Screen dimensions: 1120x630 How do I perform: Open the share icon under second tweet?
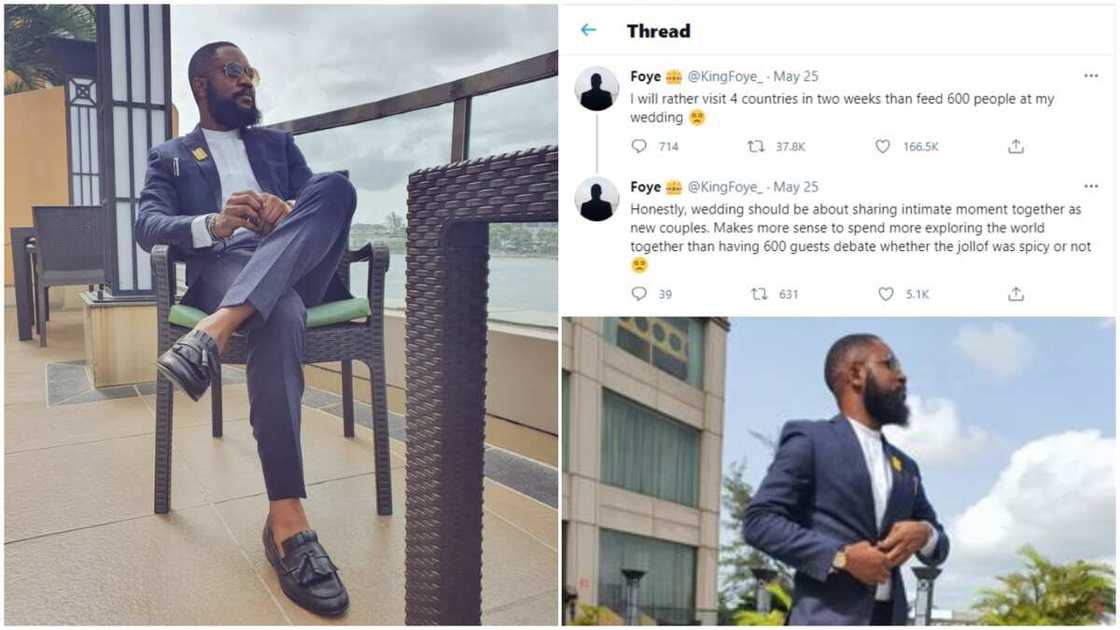point(1016,294)
